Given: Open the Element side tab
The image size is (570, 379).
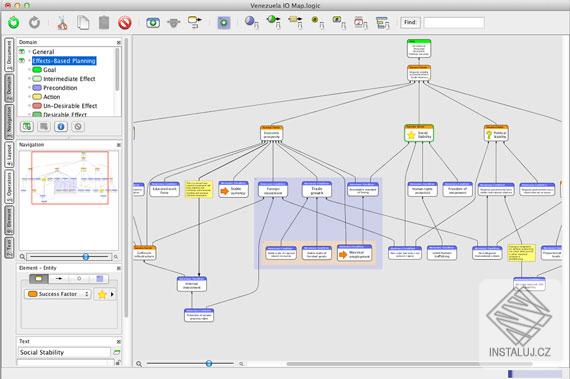Looking at the screenshot, I should click(9, 221).
